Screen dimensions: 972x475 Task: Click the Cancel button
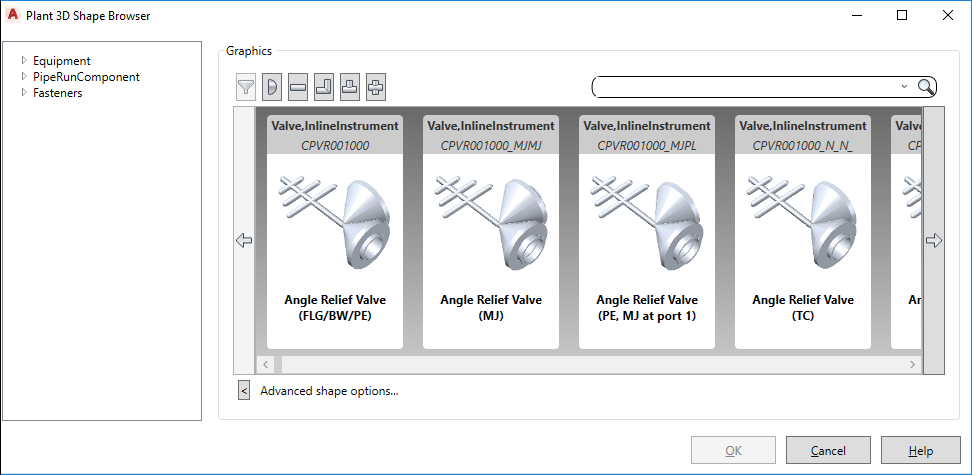pyautogui.click(x=828, y=451)
